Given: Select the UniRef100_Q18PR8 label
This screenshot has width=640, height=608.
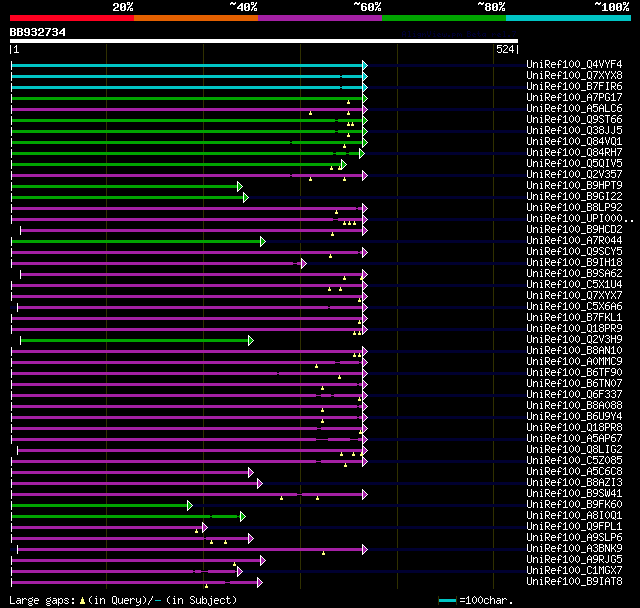Looking at the screenshot, I should (x=574, y=428).
